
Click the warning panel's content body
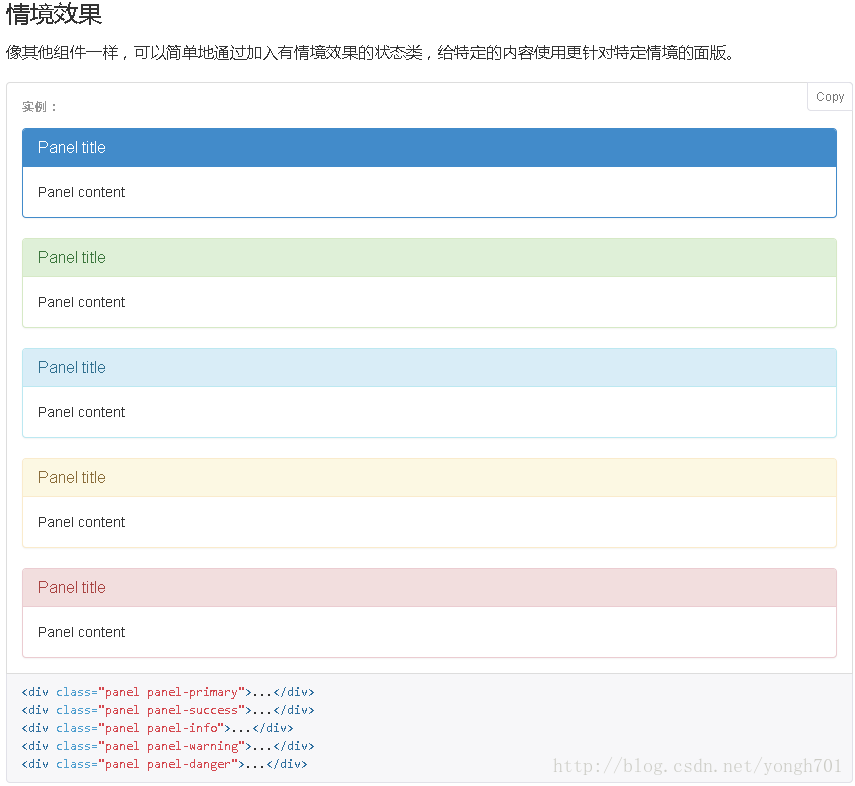429,522
